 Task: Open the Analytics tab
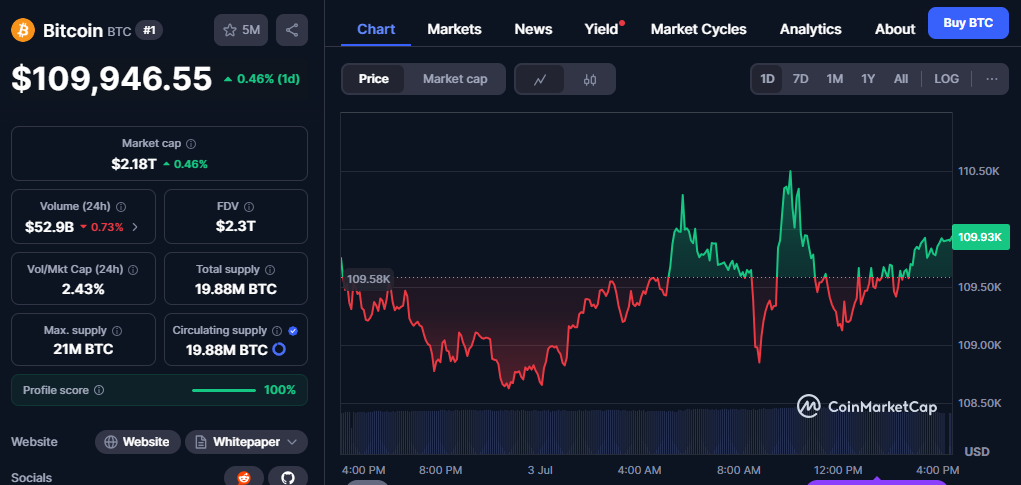click(x=811, y=29)
